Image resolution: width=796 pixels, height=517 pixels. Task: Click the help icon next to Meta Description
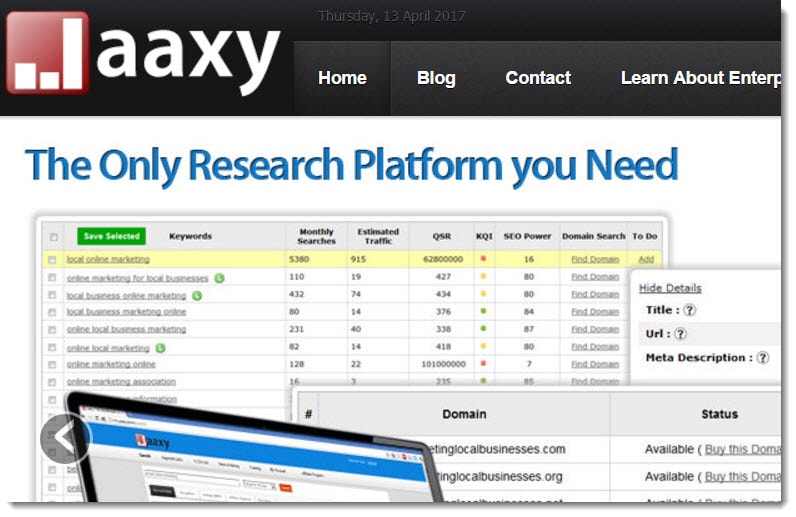coord(762,358)
